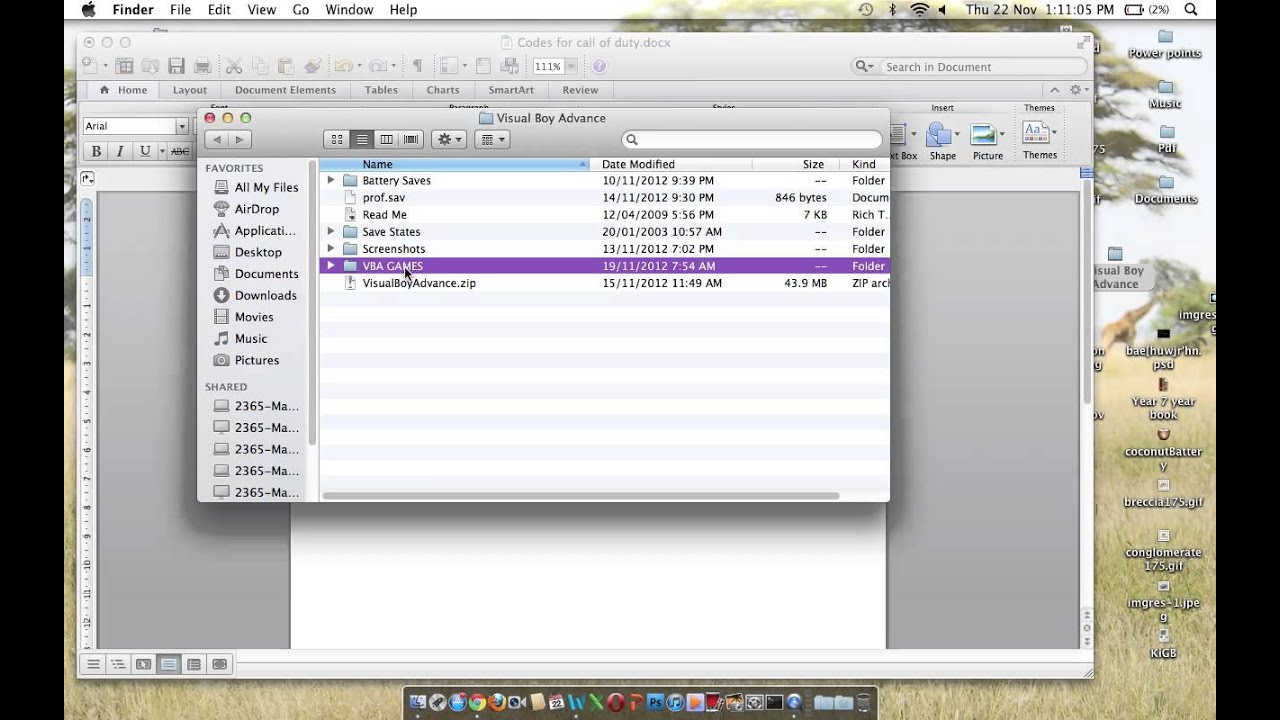This screenshot has height=720, width=1280.
Task: Switch Finder to column view
Action: (386, 139)
